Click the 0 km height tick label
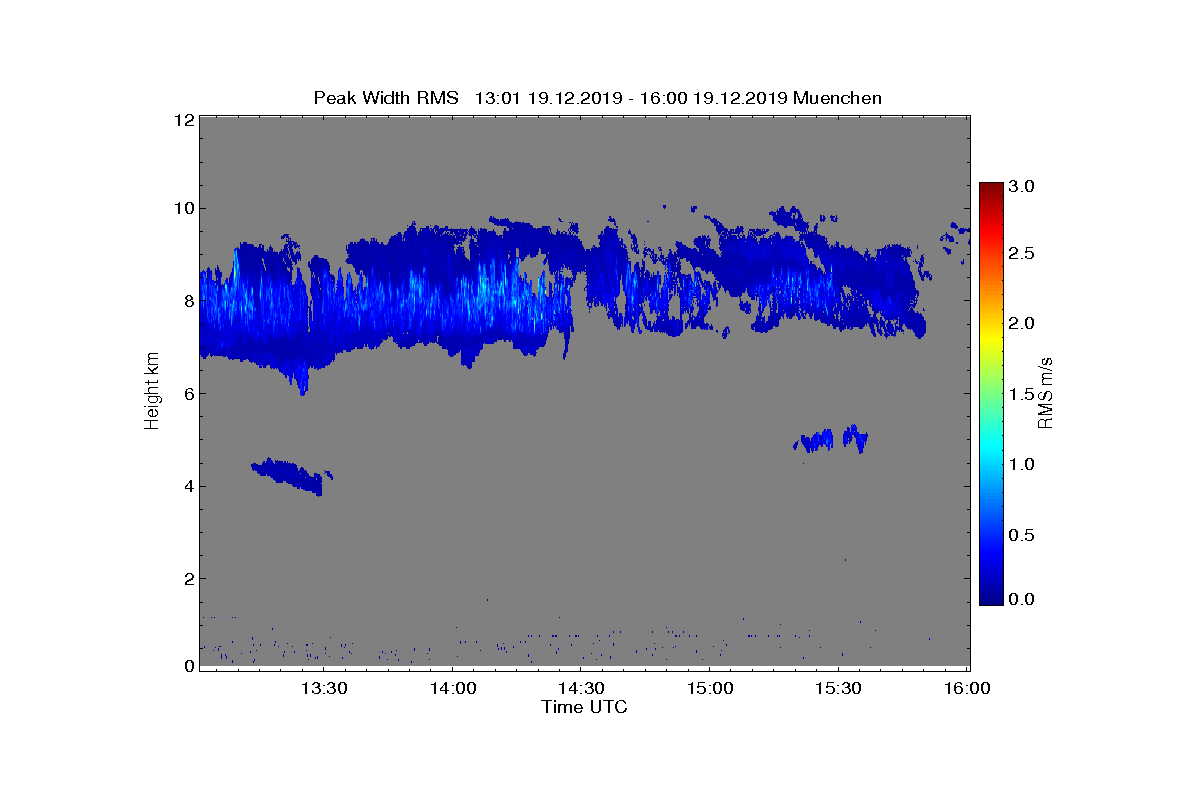Screen dimensions: 1200x800 [x=188, y=667]
